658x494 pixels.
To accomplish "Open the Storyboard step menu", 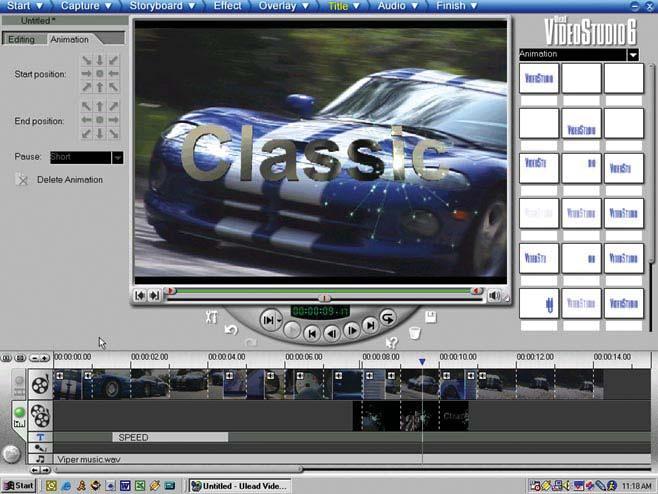I will [x=162, y=6].
